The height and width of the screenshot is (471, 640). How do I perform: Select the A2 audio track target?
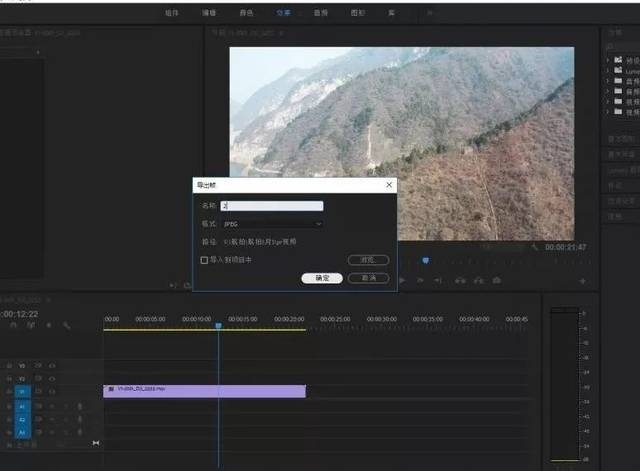pos(23,419)
